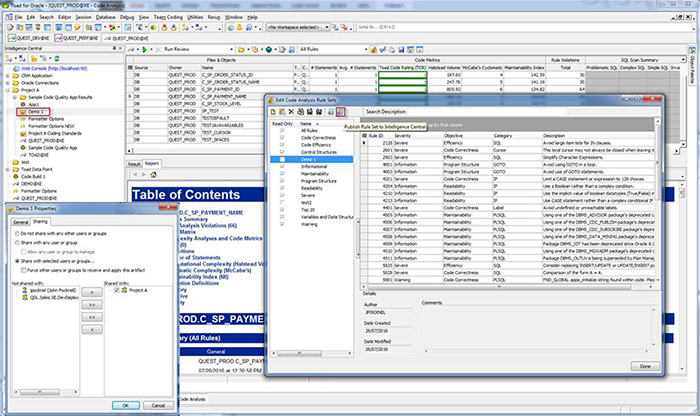Select Demo 1 in Intelligence Central tree
700x416 pixels.
click(36, 112)
